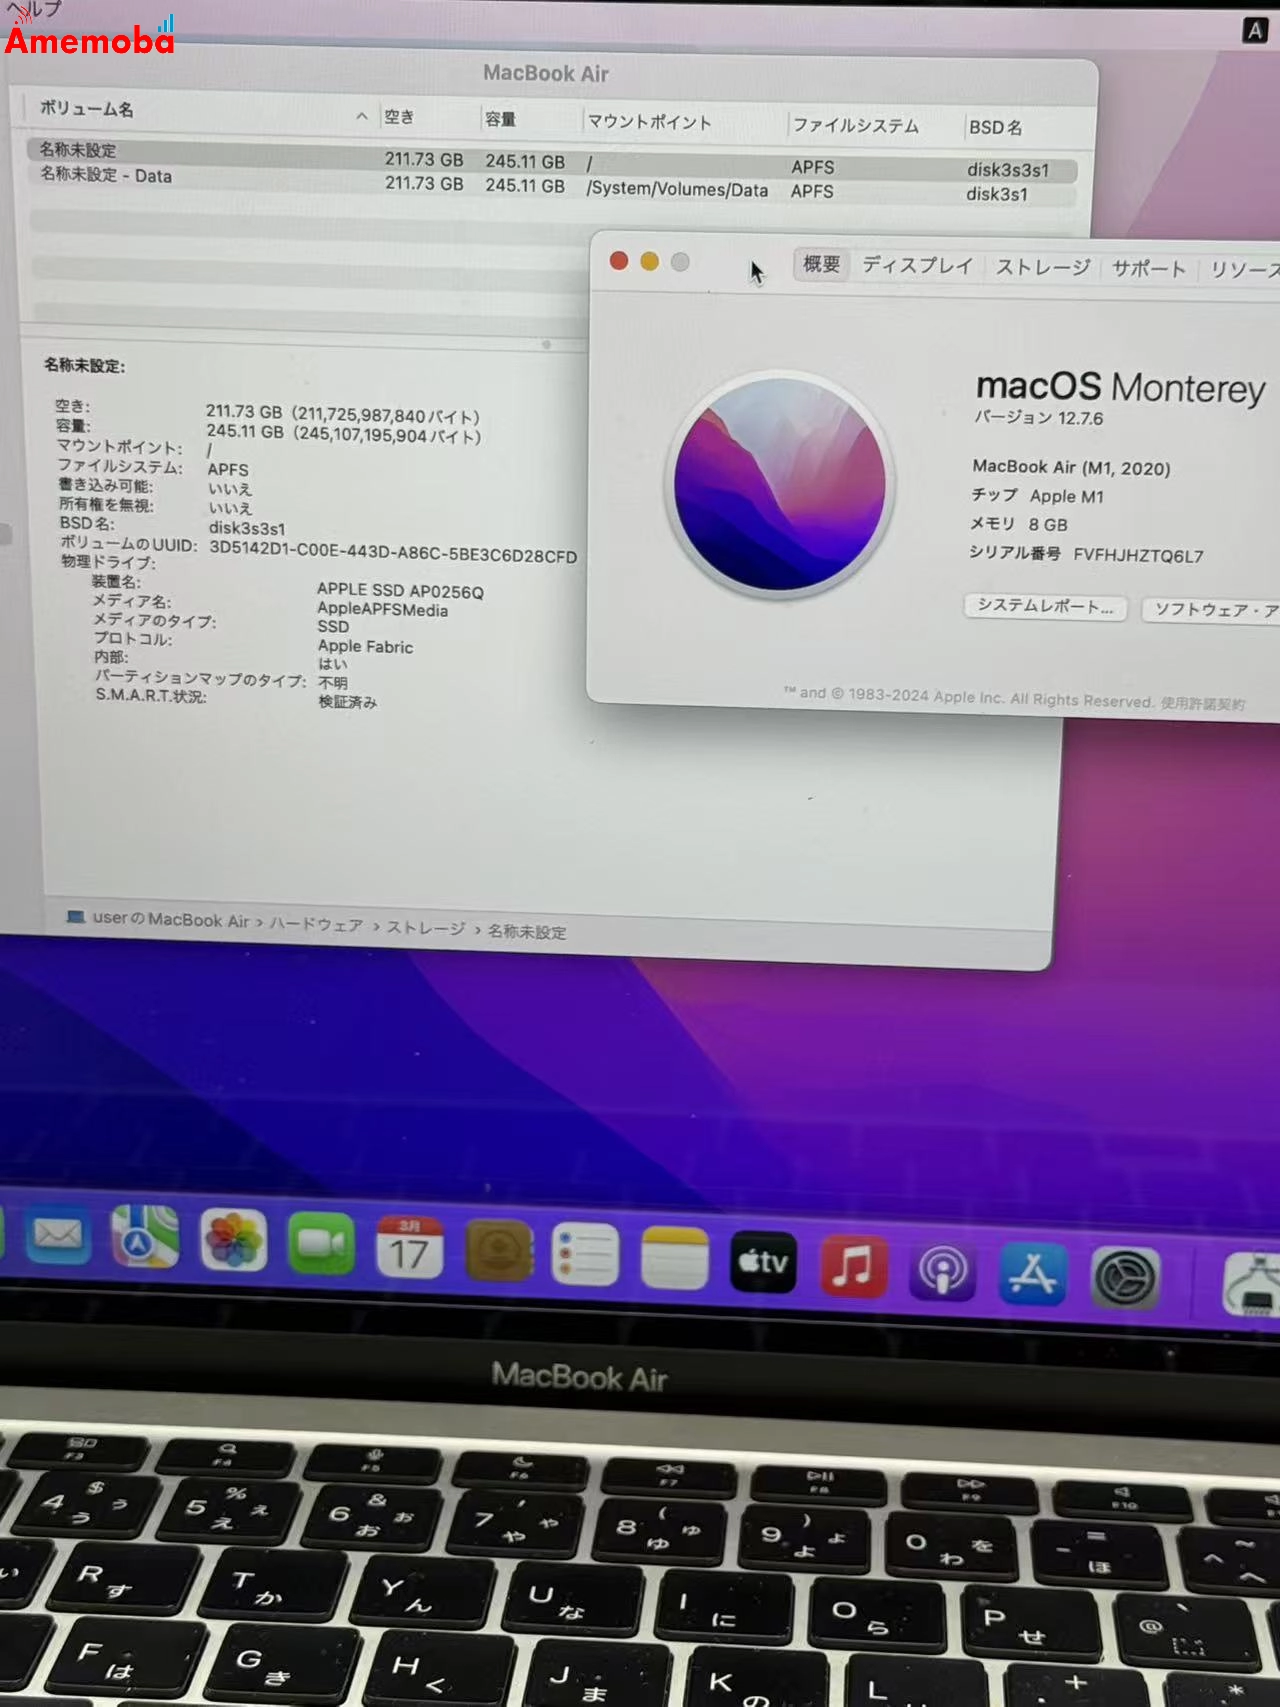Open the Maps app in Dock
Screen dimensions: 1280x1707
click(145, 1237)
